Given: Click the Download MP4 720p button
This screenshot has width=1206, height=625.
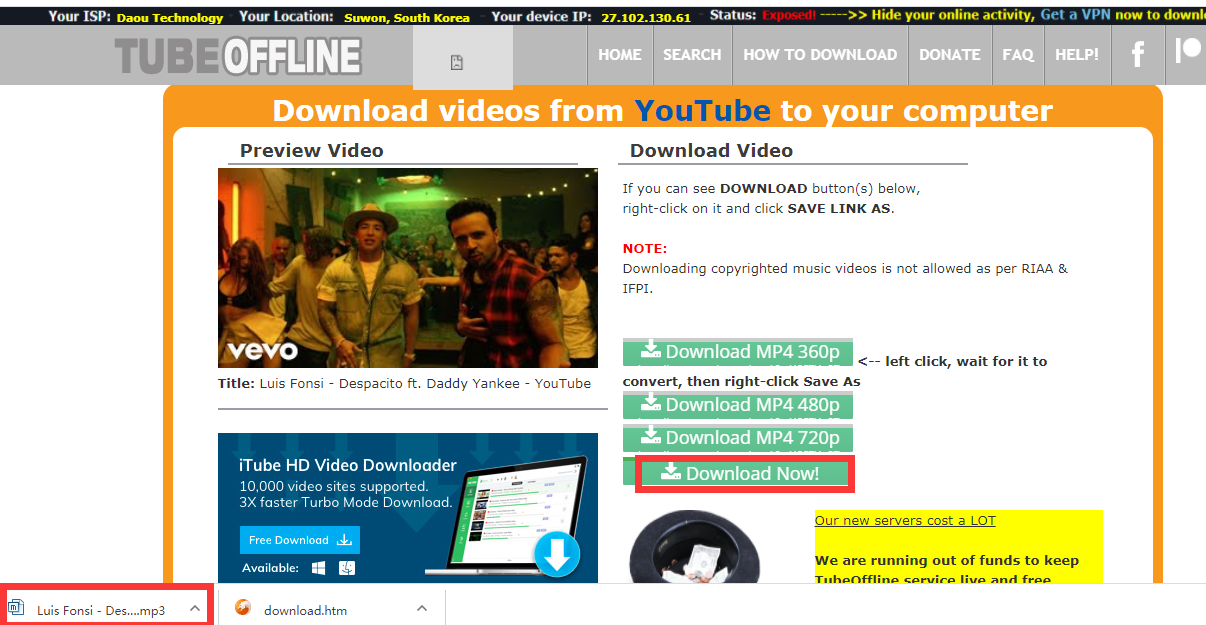Looking at the screenshot, I should point(738,438).
